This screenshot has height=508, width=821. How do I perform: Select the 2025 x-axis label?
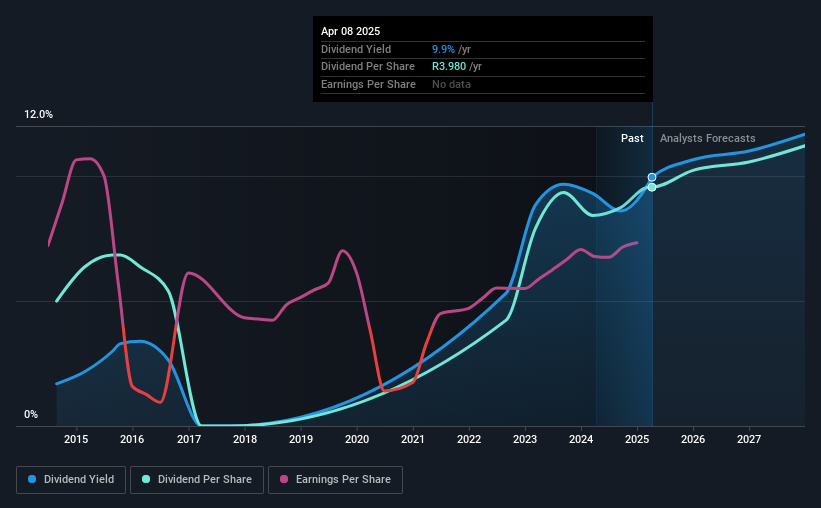click(x=637, y=439)
